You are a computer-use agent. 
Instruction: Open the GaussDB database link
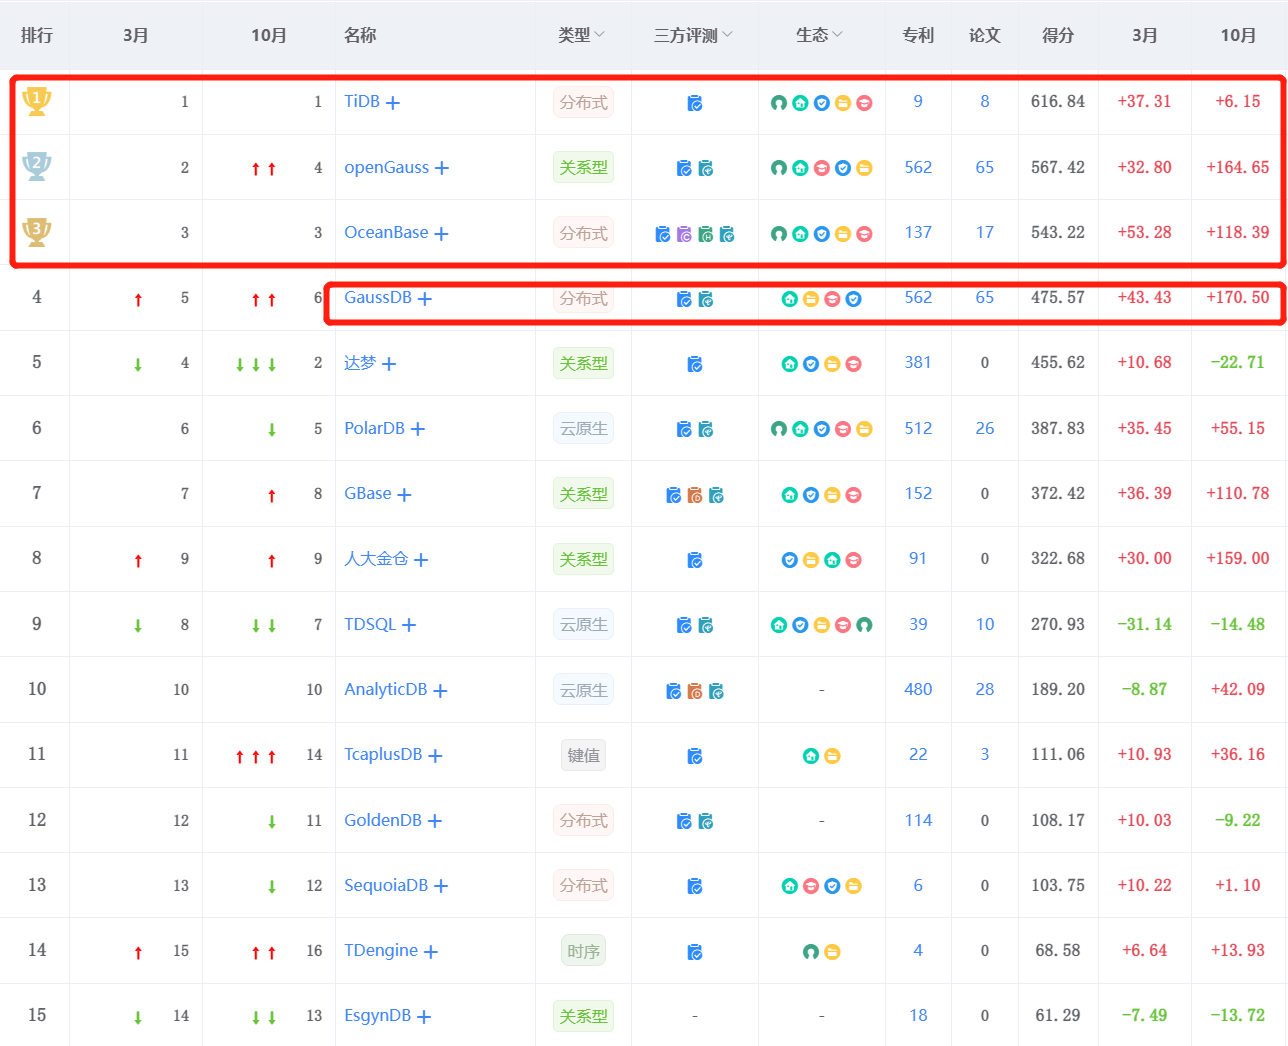point(378,297)
